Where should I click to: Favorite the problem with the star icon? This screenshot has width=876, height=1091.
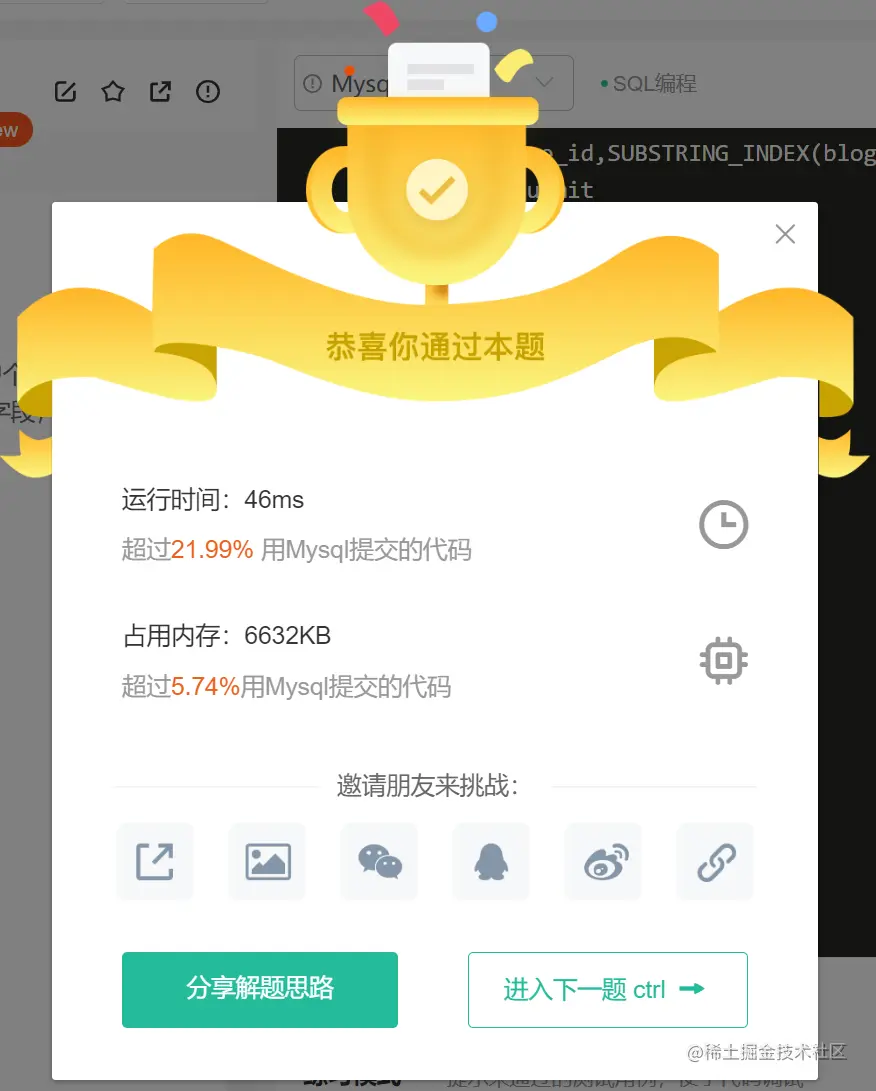click(113, 91)
